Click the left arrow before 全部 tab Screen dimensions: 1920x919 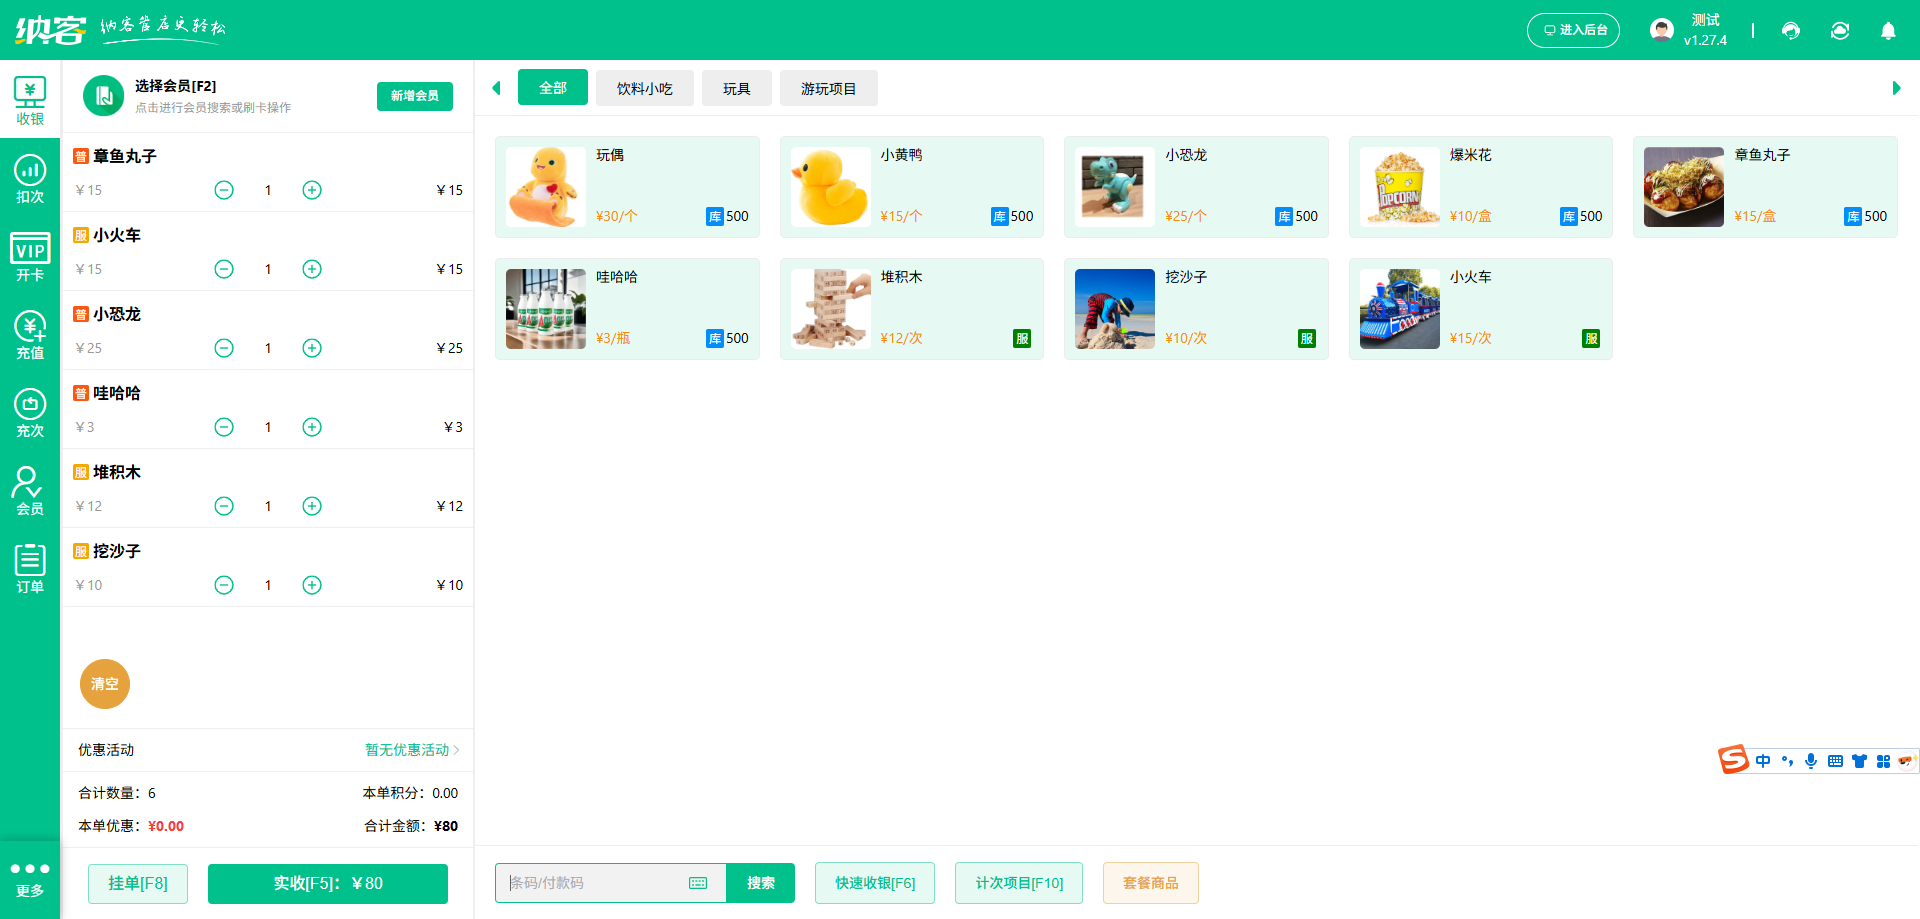point(497,88)
